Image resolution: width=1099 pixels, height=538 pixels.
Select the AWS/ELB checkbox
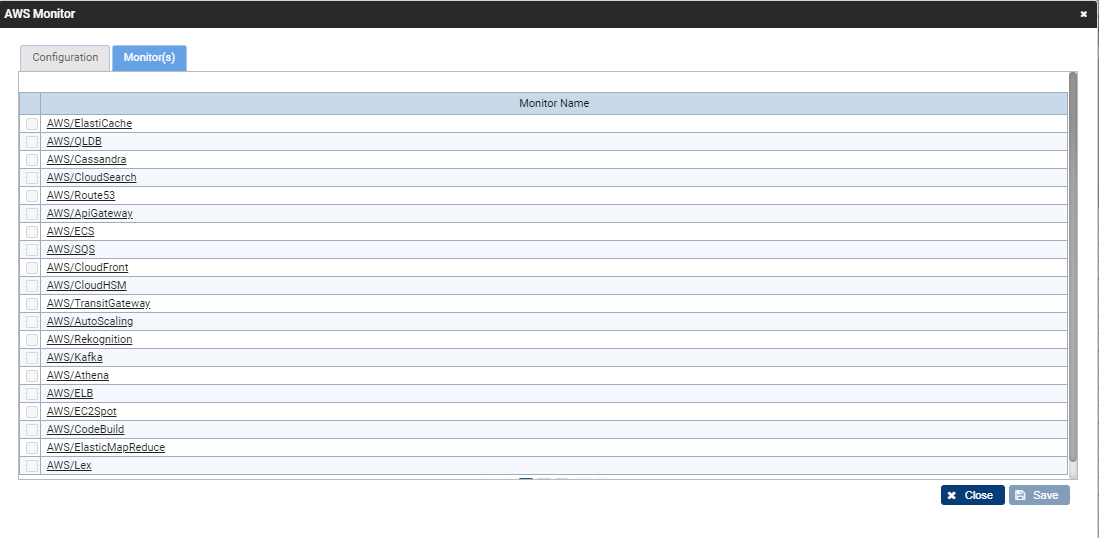32,394
